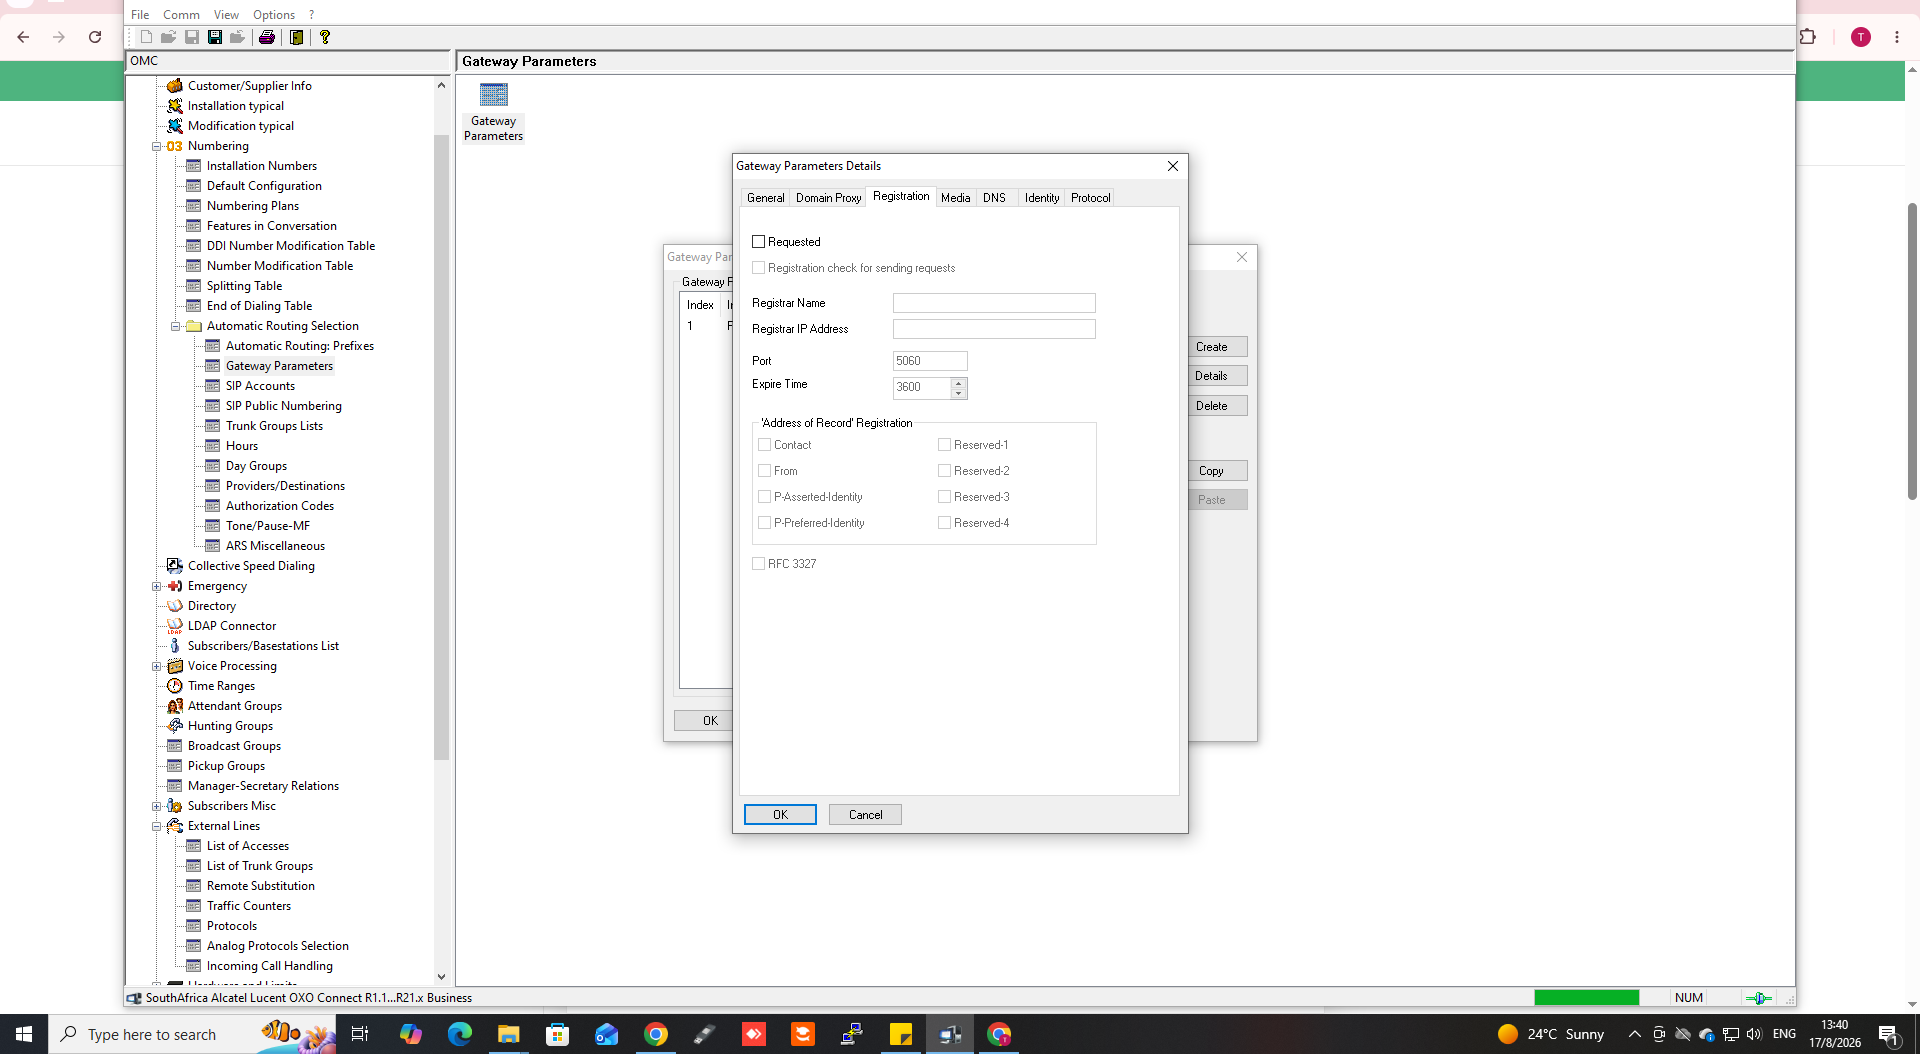Check the Reserved-3 checkbox

tap(944, 497)
